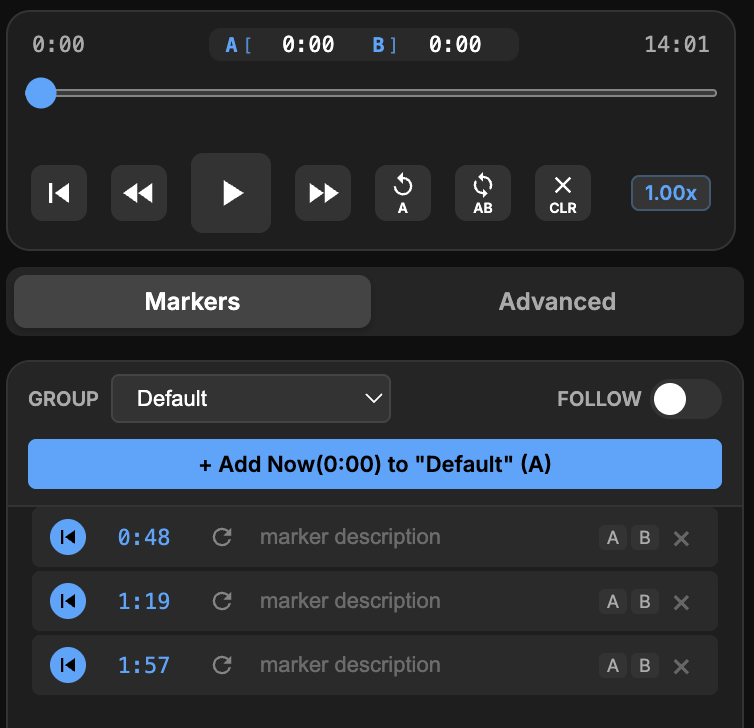The width and height of the screenshot is (754, 728).
Task: Select the Markers tab
Action: click(192, 302)
